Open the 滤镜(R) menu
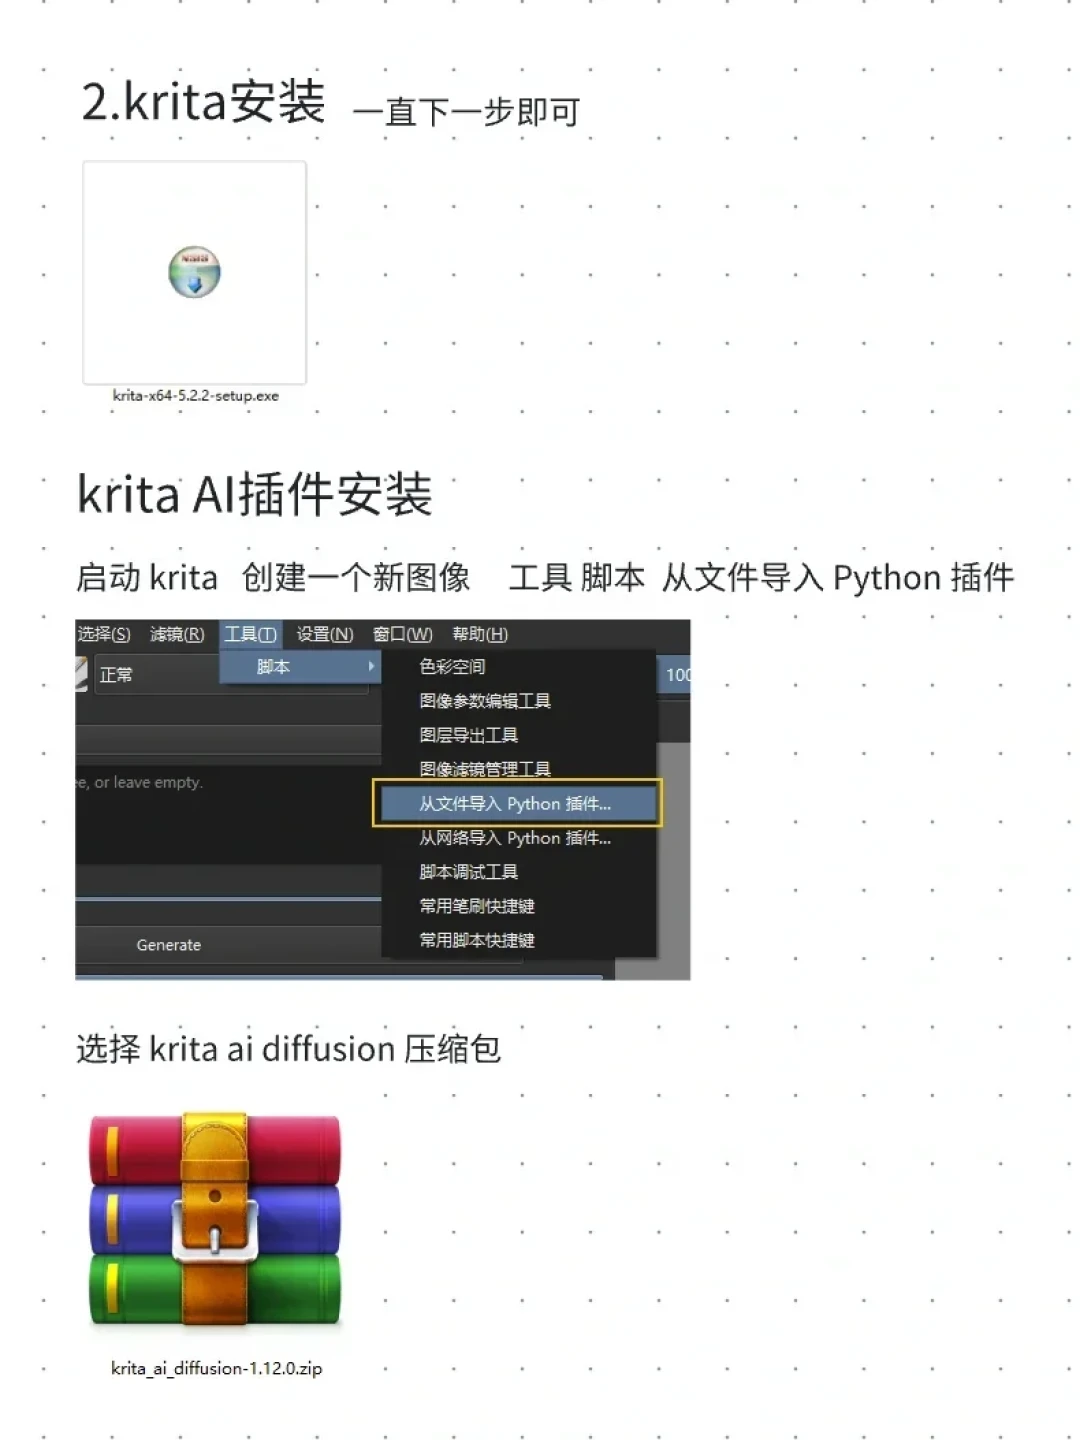Image resolution: width=1080 pixels, height=1440 pixels. (177, 634)
